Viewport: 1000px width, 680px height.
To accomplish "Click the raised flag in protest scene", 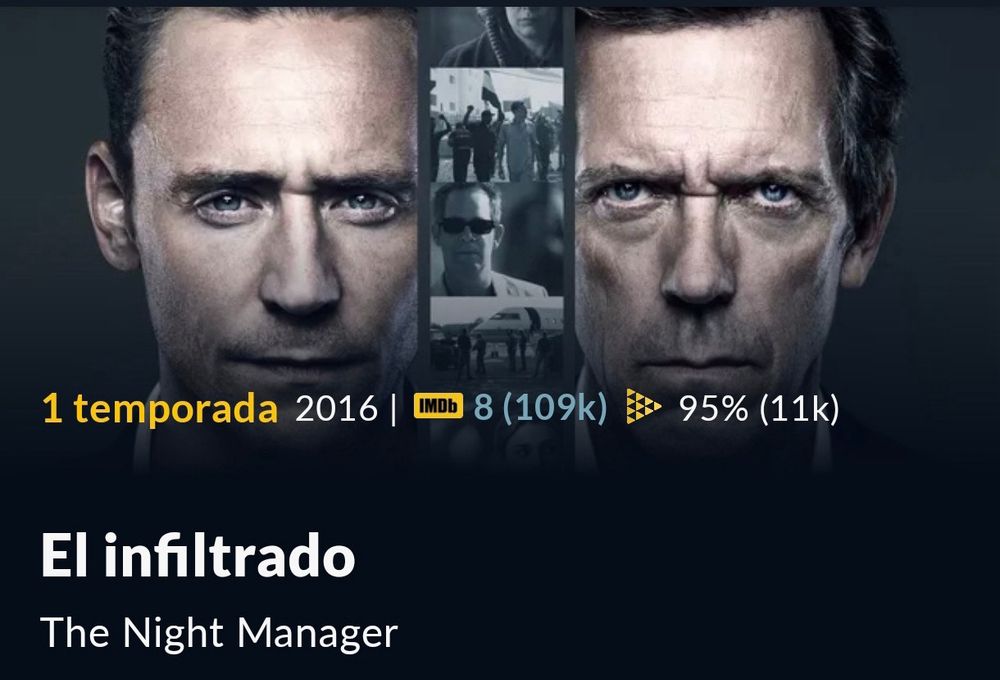I will [x=490, y=88].
